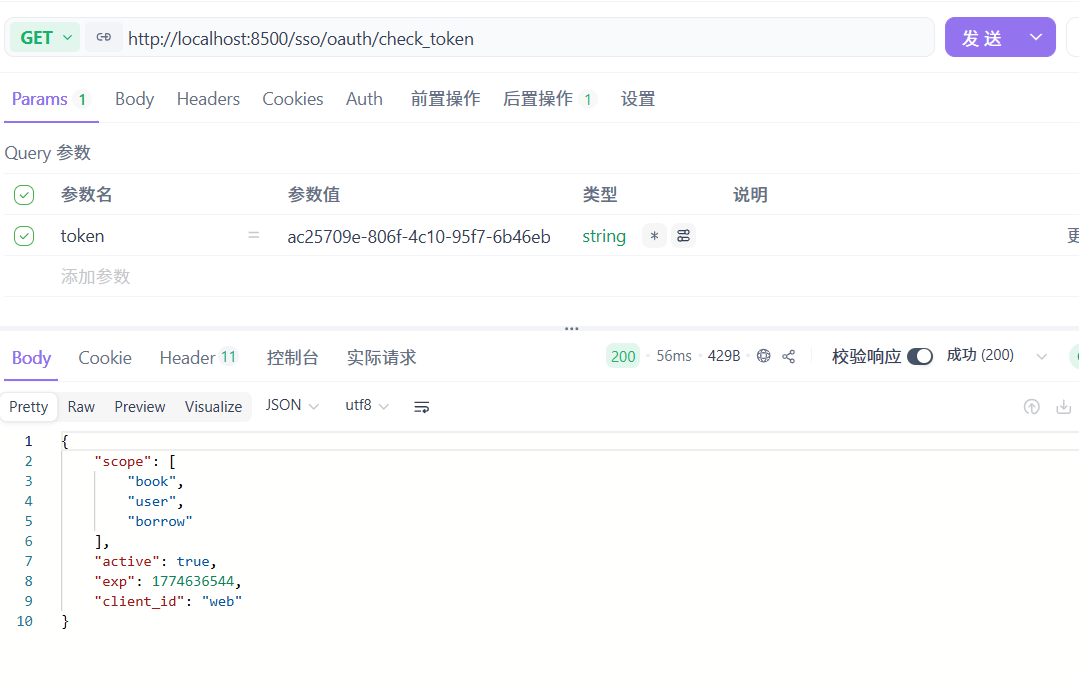
Task: Click the equals sign in token row
Action: (x=254, y=235)
